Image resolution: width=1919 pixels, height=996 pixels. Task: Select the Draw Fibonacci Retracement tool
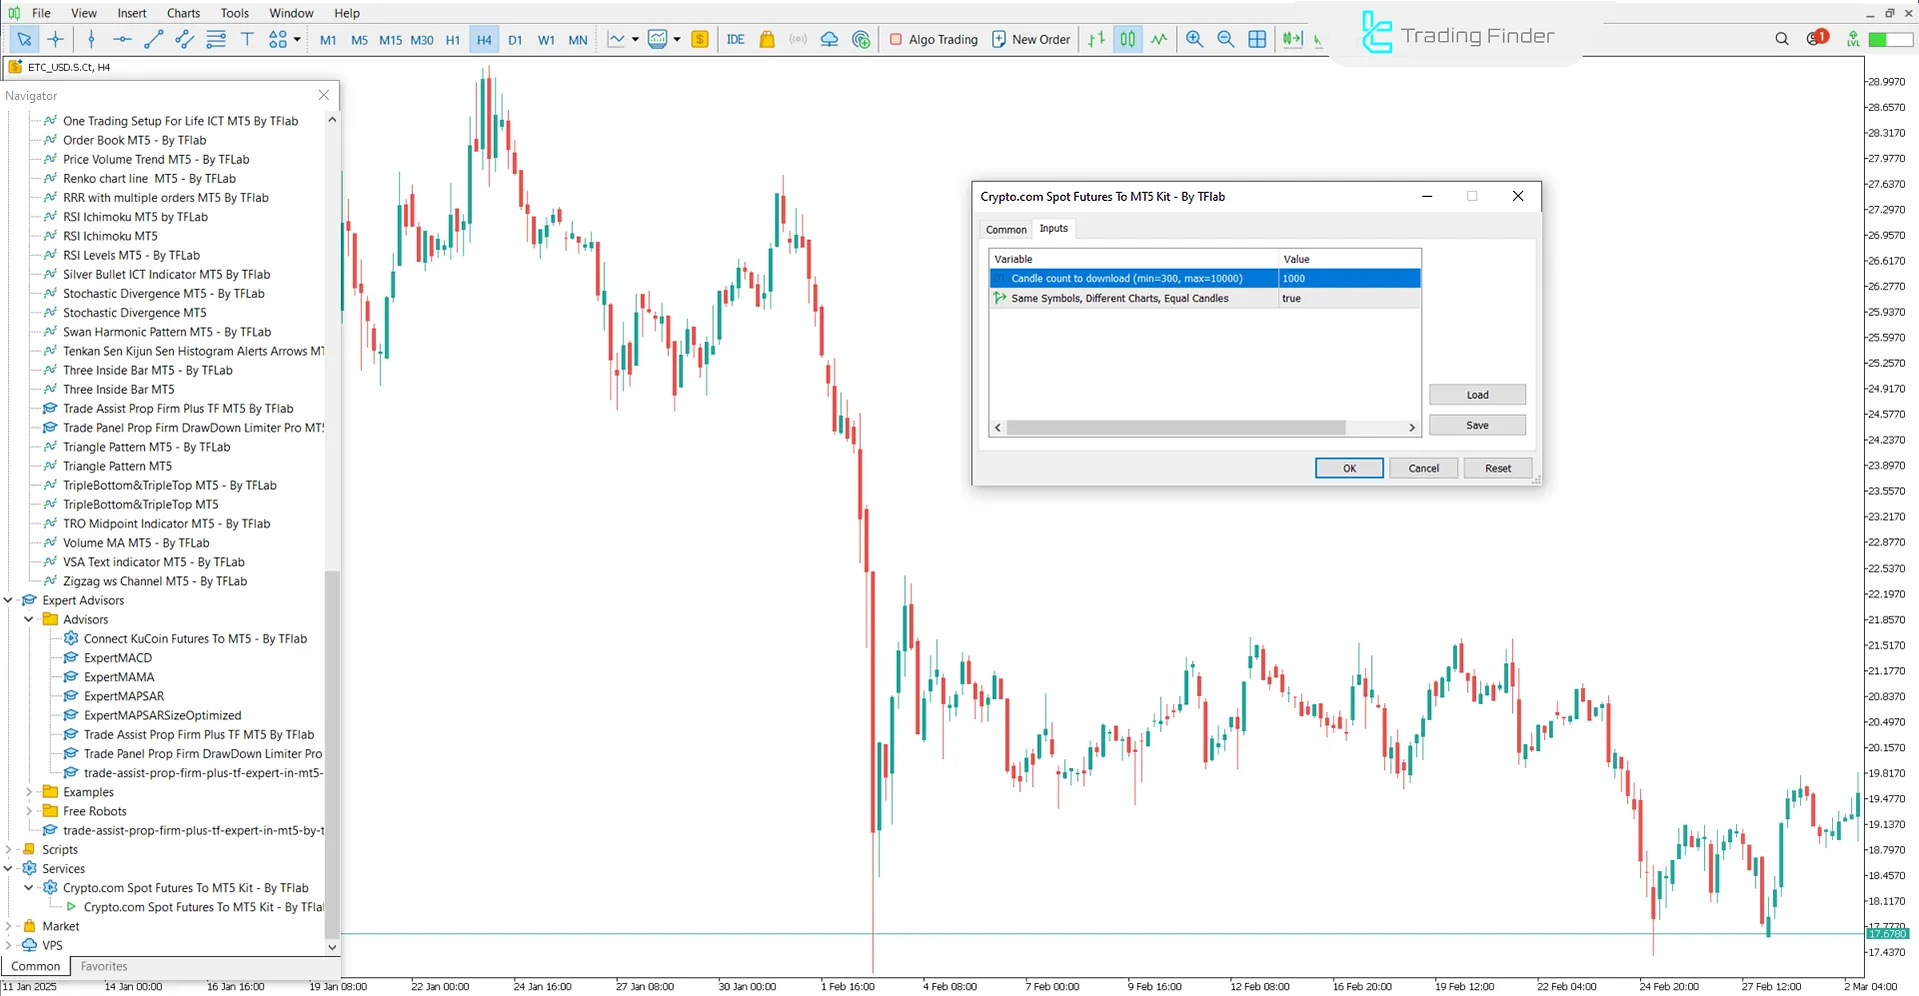[x=216, y=39]
